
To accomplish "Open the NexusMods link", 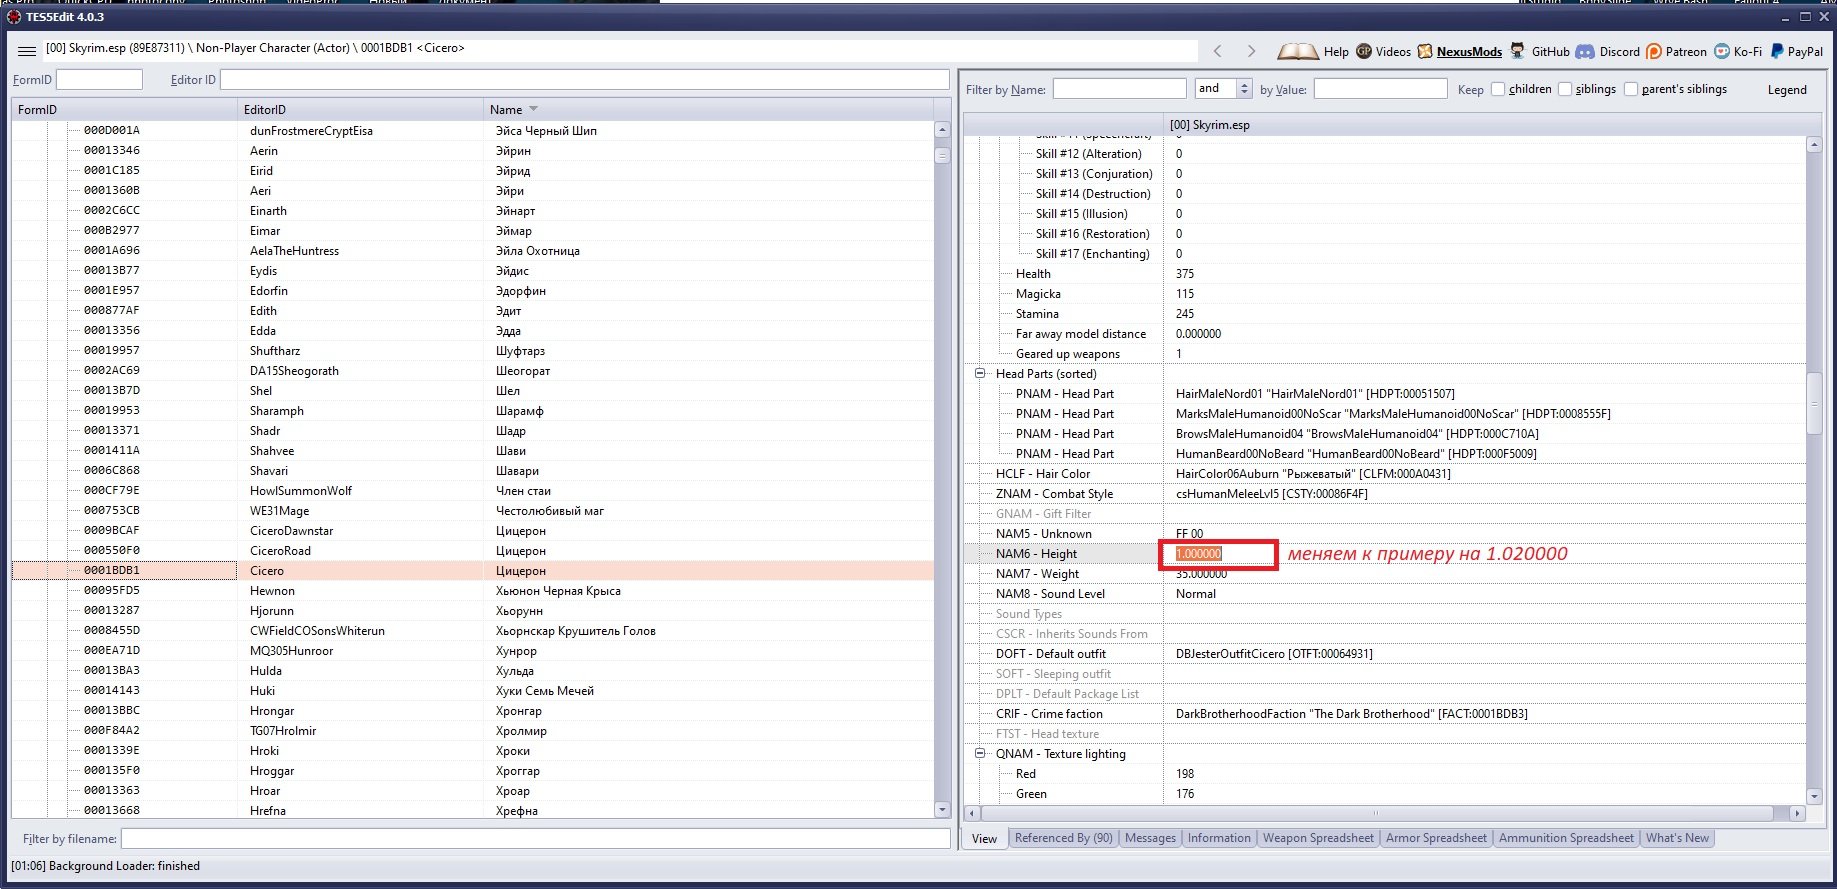I will coord(1468,51).
